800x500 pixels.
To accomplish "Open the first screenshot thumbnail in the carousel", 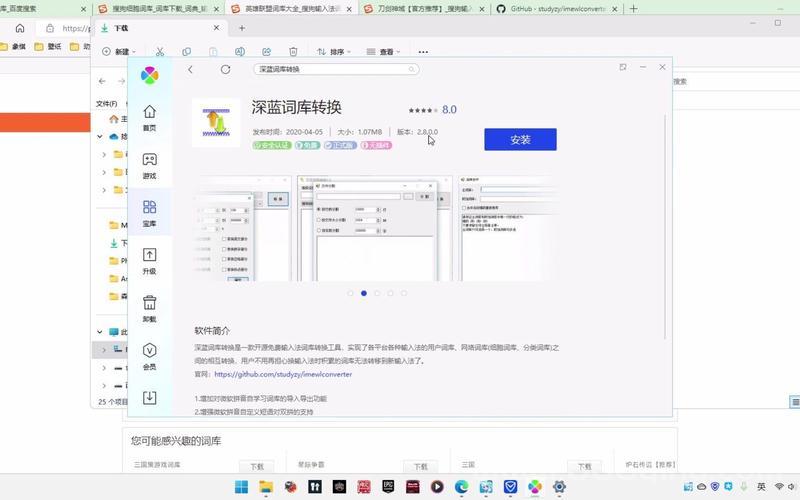I will coord(243,229).
